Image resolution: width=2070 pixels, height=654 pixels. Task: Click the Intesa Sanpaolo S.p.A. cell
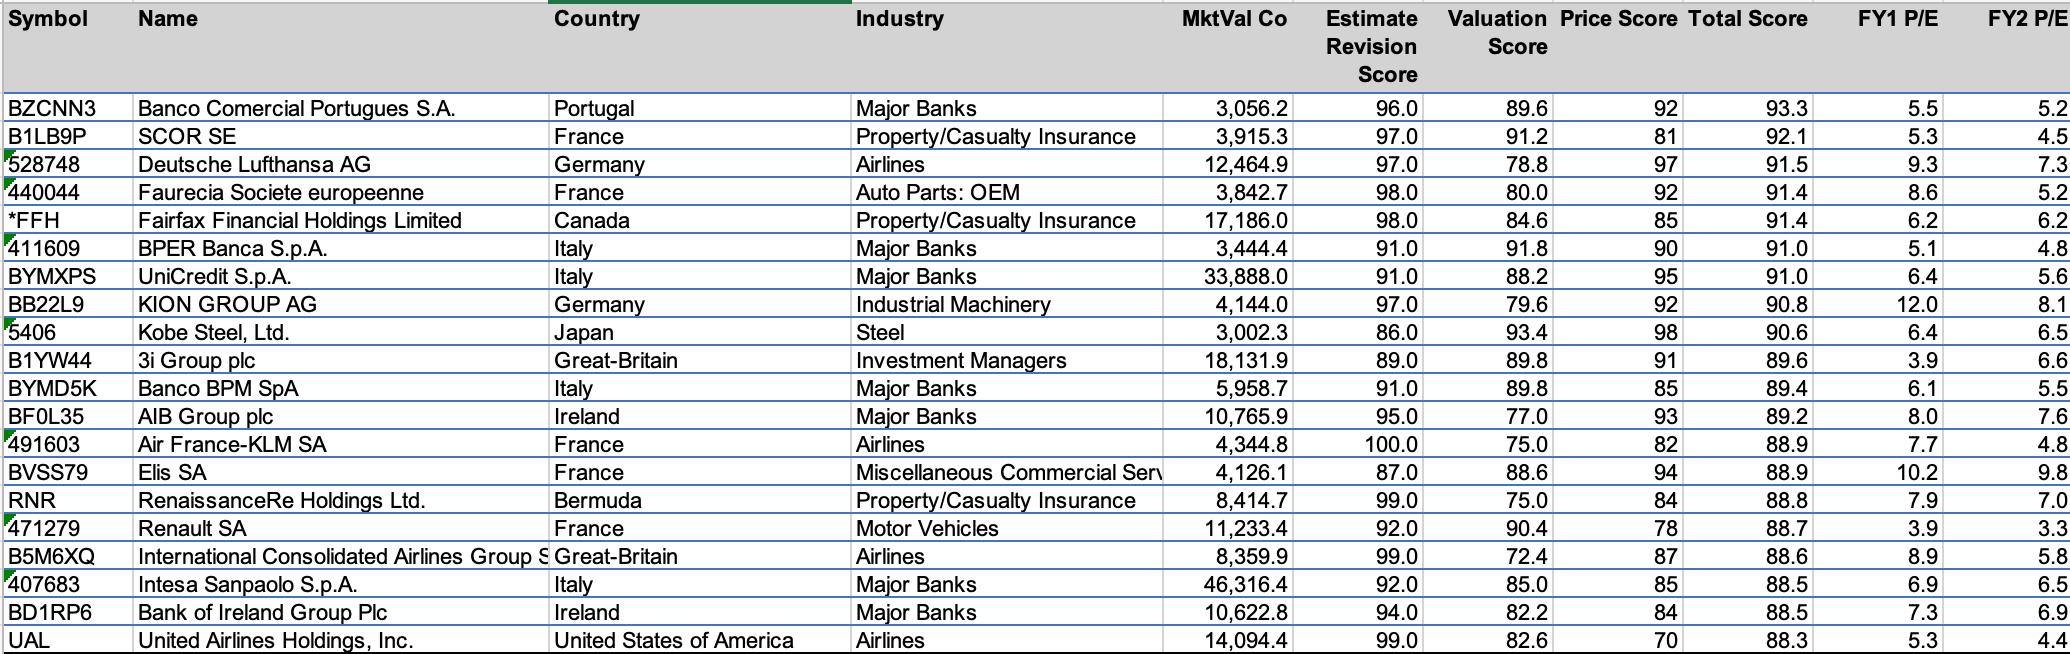[x=340, y=584]
